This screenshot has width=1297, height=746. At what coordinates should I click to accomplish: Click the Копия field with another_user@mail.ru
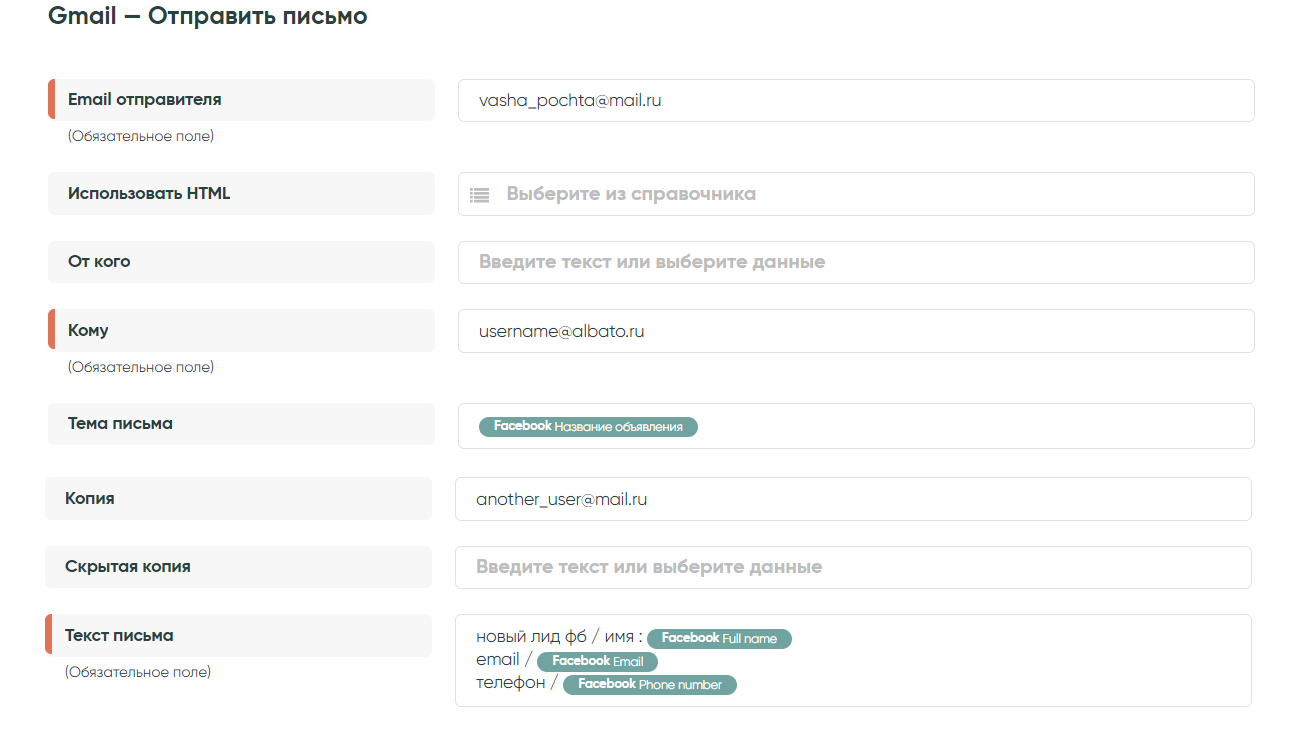pyautogui.click(x=852, y=499)
